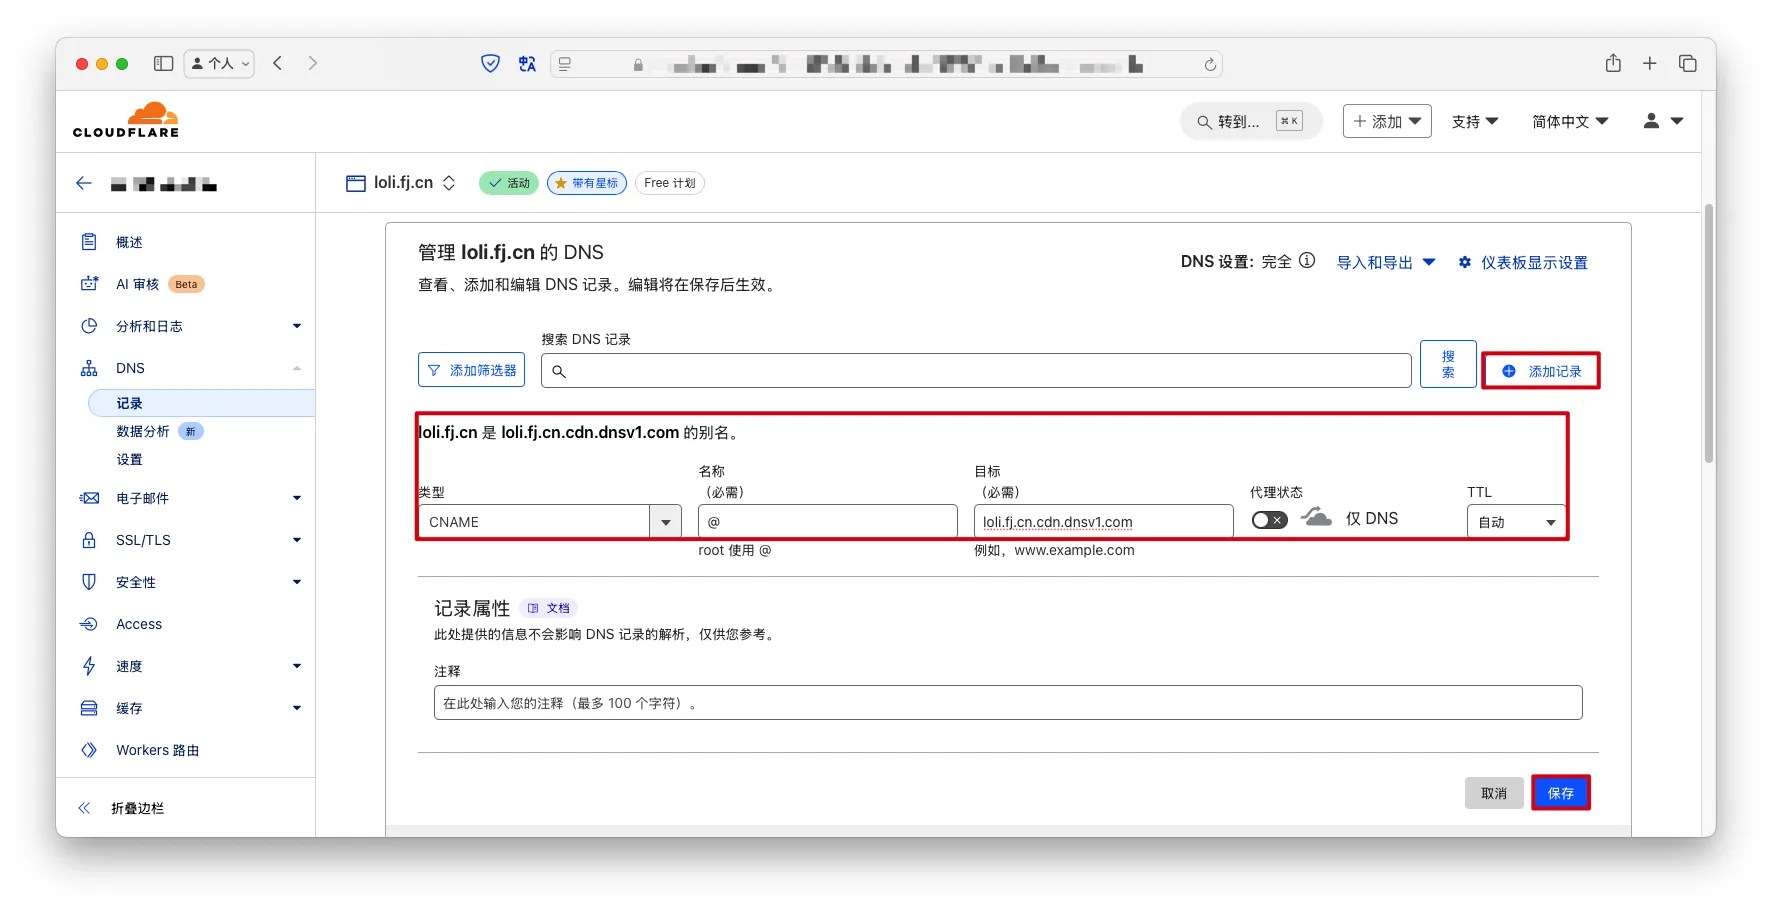Click the 取消 button
The height and width of the screenshot is (911, 1772).
tap(1493, 793)
